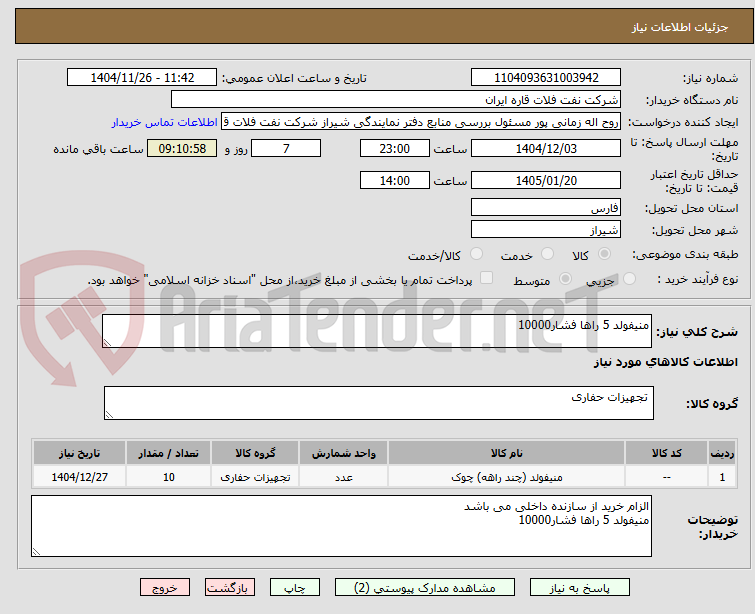755x614 pixels.
Task: Click the بازگشت back button
Action: 230,588
